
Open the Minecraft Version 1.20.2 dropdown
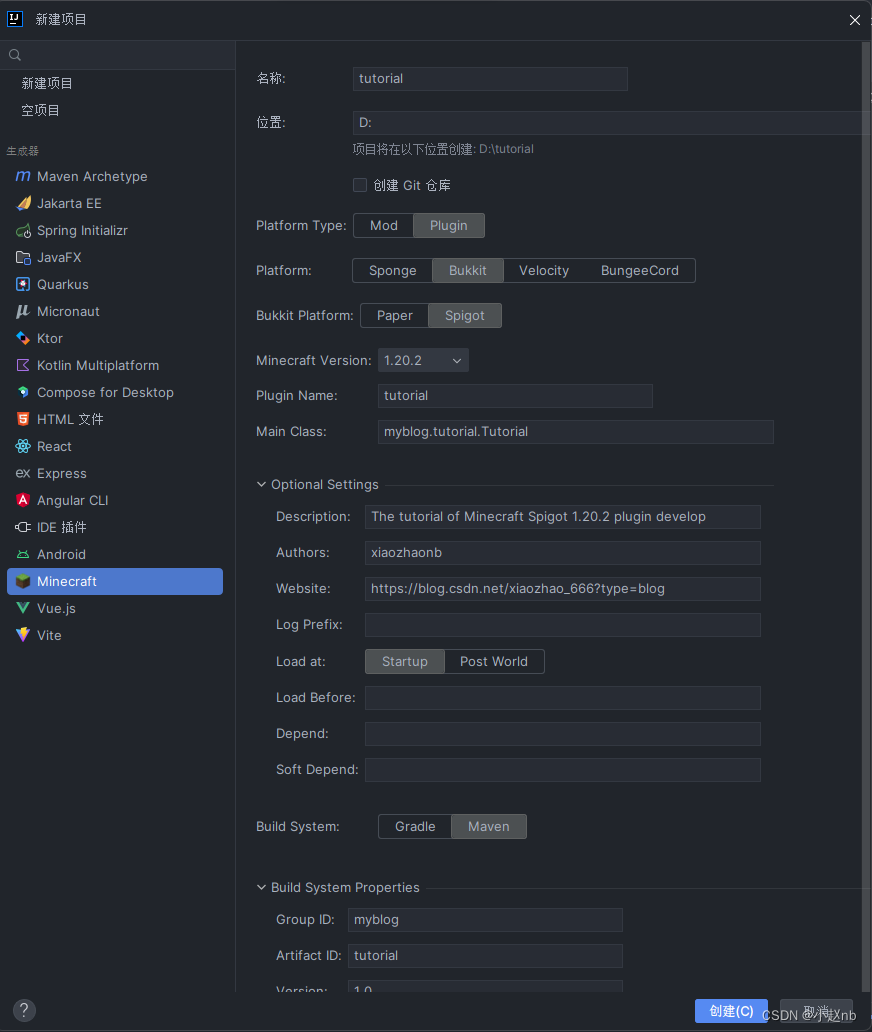(x=423, y=361)
